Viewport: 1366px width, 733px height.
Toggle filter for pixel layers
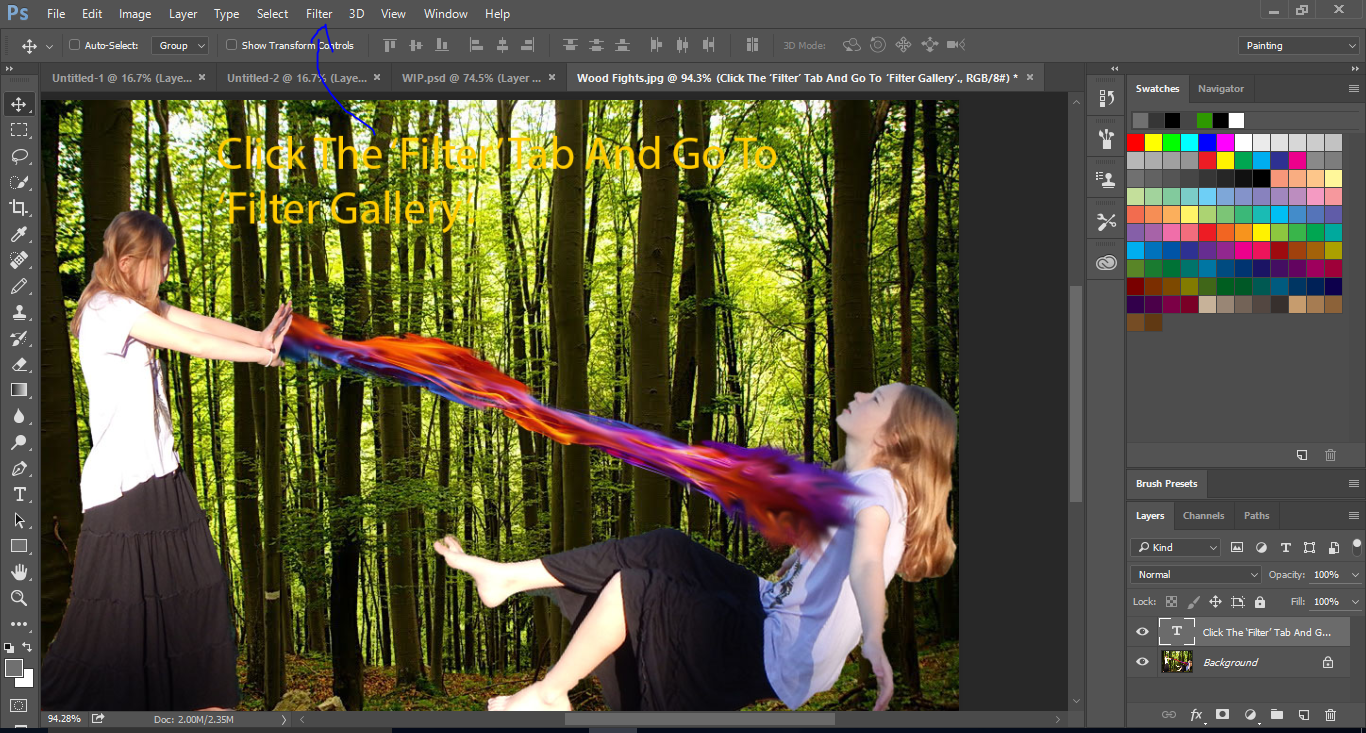click(1237, 548)
